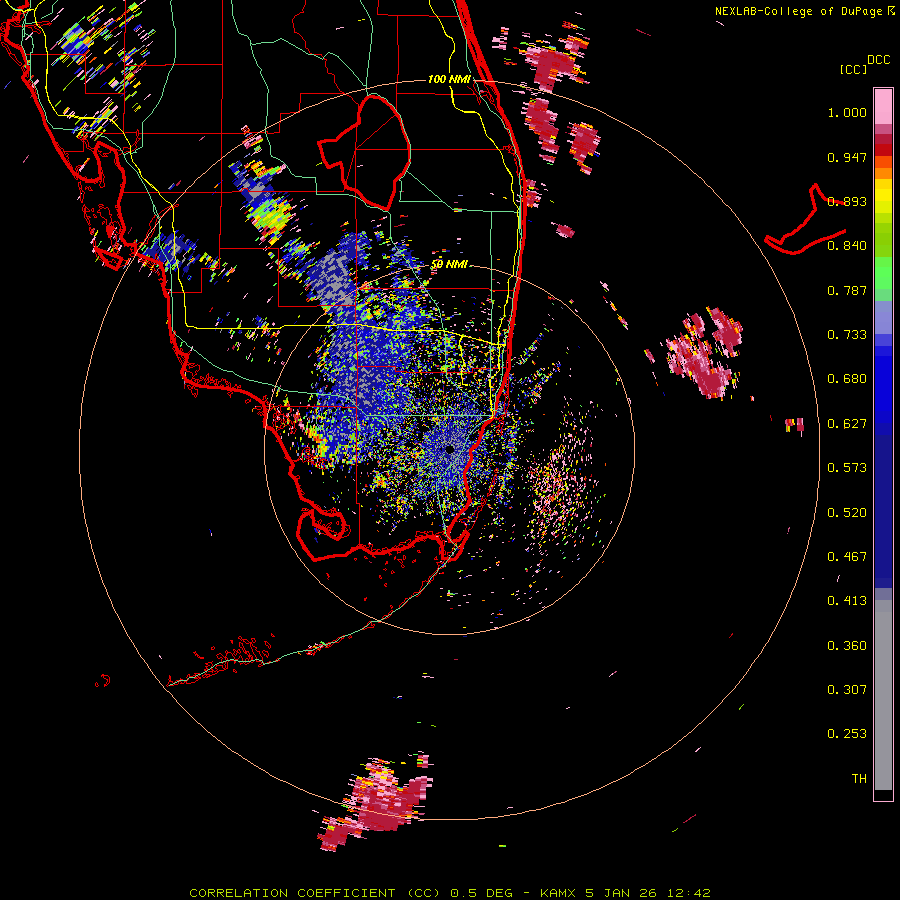Click the 0.893 color scale value
Viewport: 900px width, 900px height.
pyautogui.click(x=847, y=201)
